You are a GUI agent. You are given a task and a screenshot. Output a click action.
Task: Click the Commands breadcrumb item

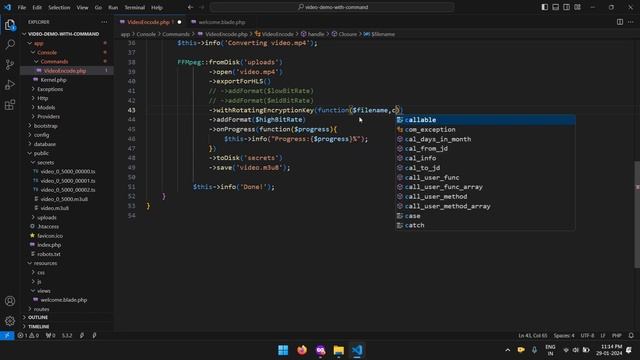coord(176,34)
